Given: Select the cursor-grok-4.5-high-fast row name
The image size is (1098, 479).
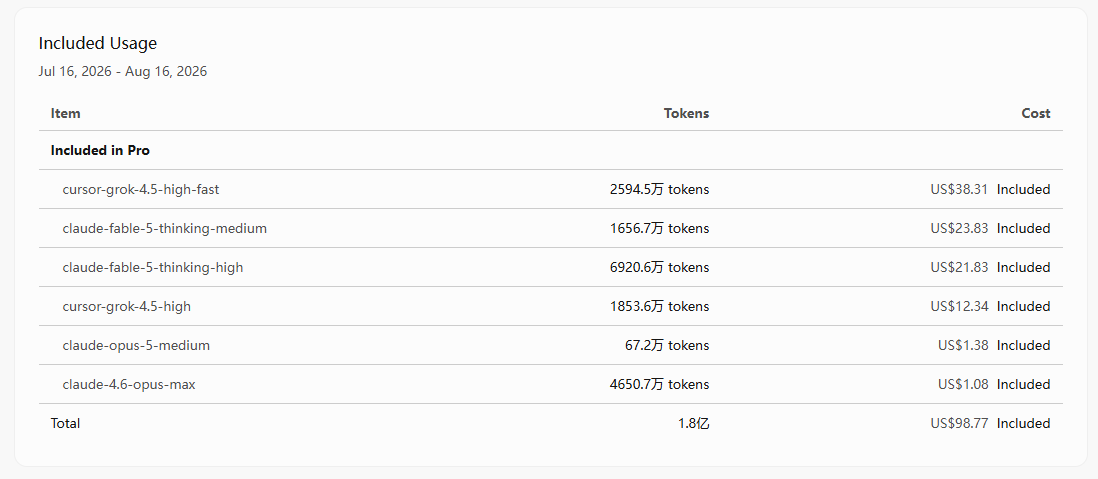Looking at the screenshot, I should pyautogui.click(x=141, y=189).
